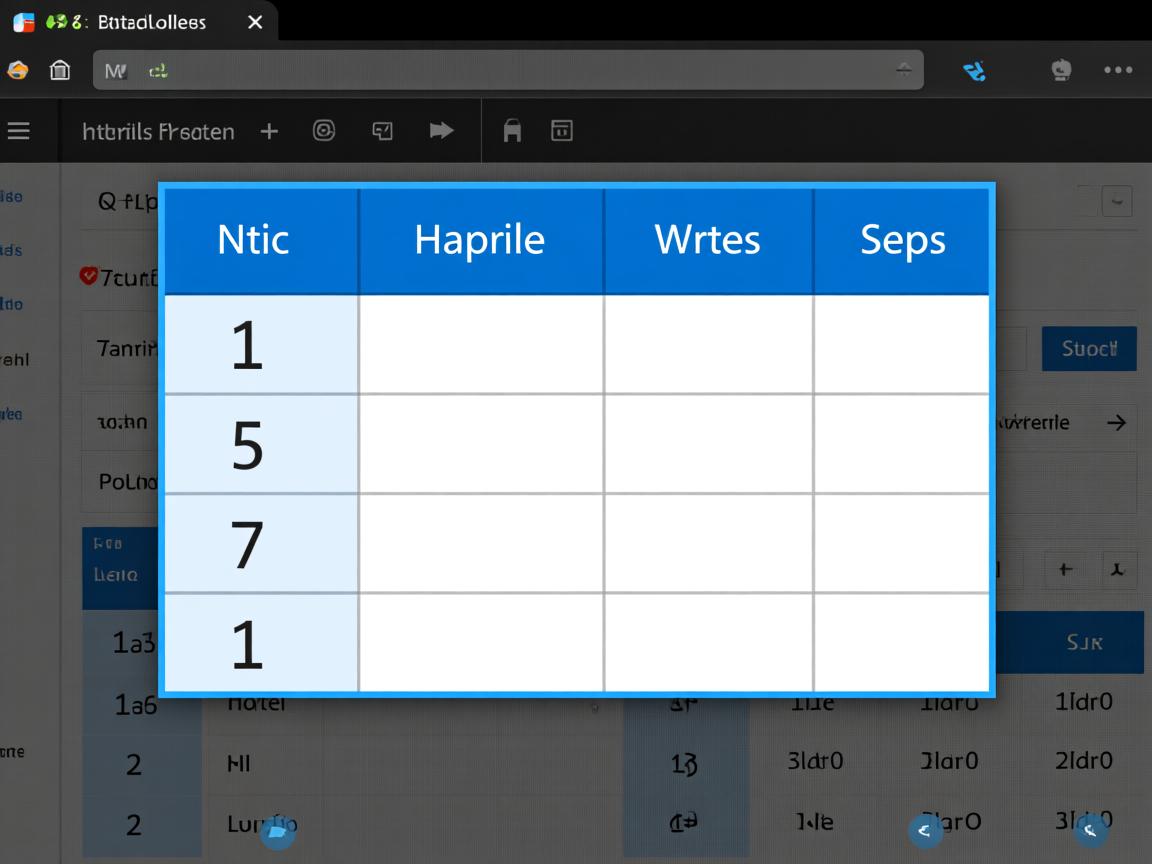1152x864 pixels.
Task: Click the round blue folder icon at the bottom
Action: click(277, 831)
